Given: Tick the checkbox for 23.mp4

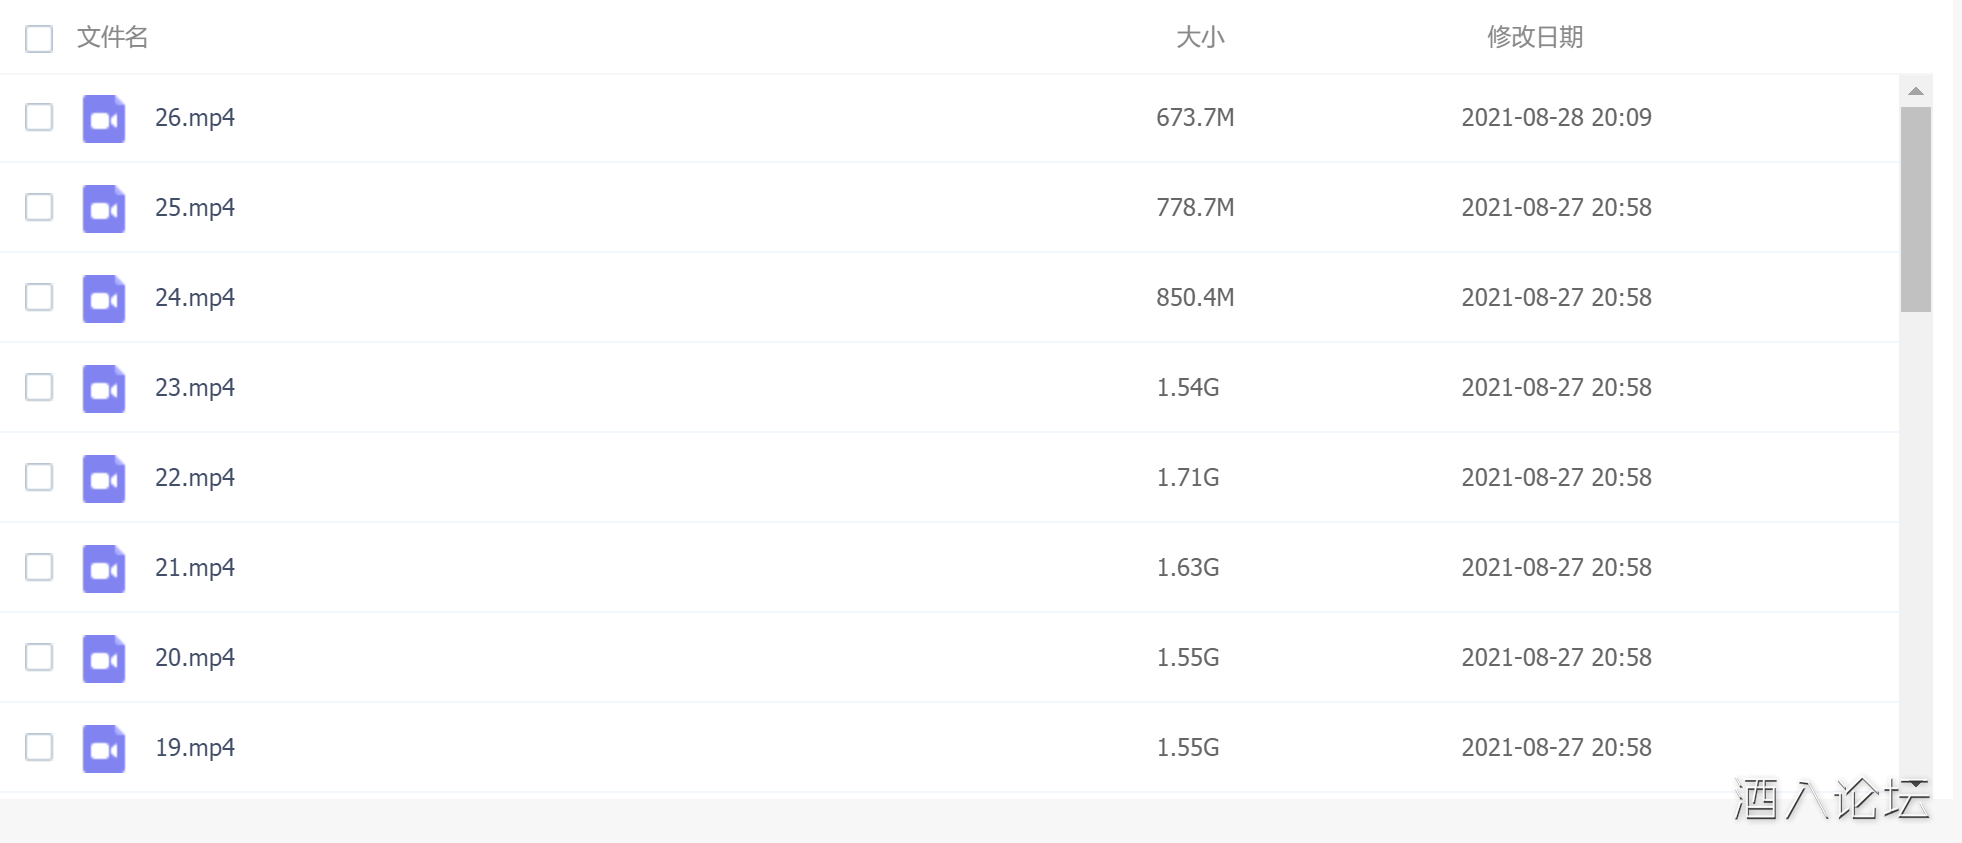Looking at the screenshot, I should click(39, 387).
